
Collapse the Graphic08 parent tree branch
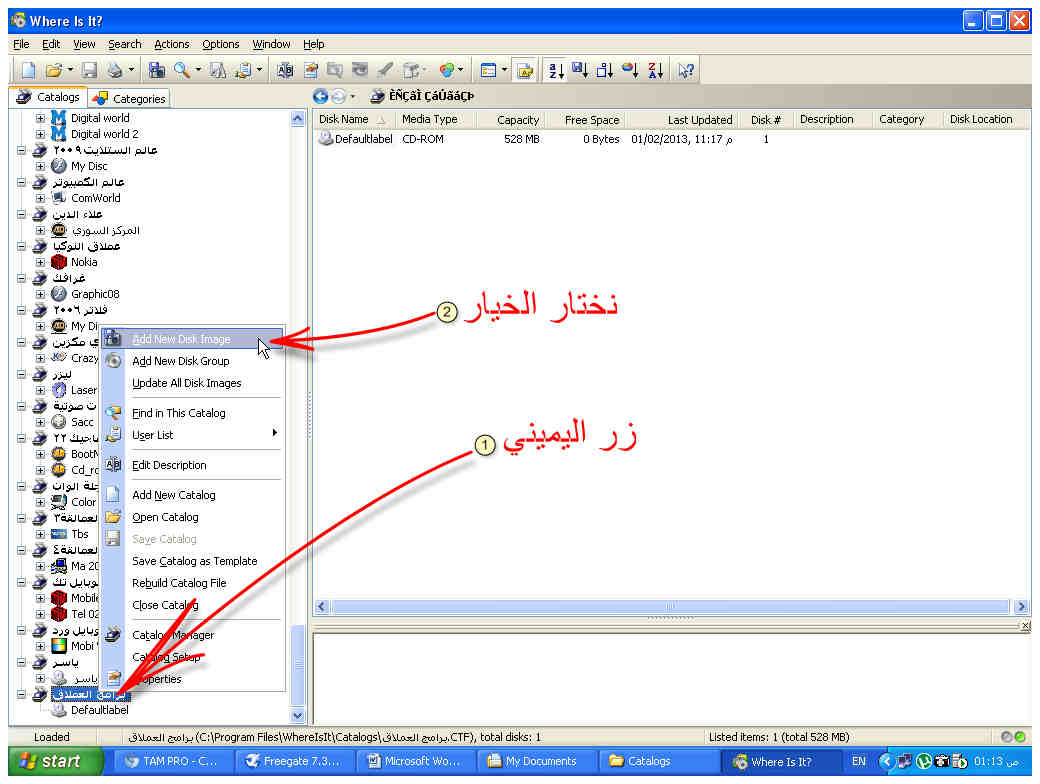click(x=24, y=277)
